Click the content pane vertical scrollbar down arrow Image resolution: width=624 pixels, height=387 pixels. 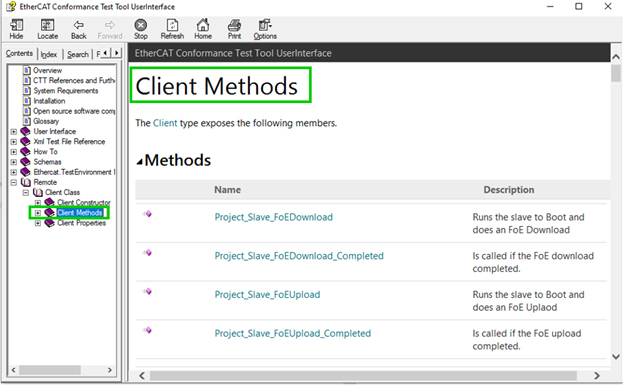point(616,356)
